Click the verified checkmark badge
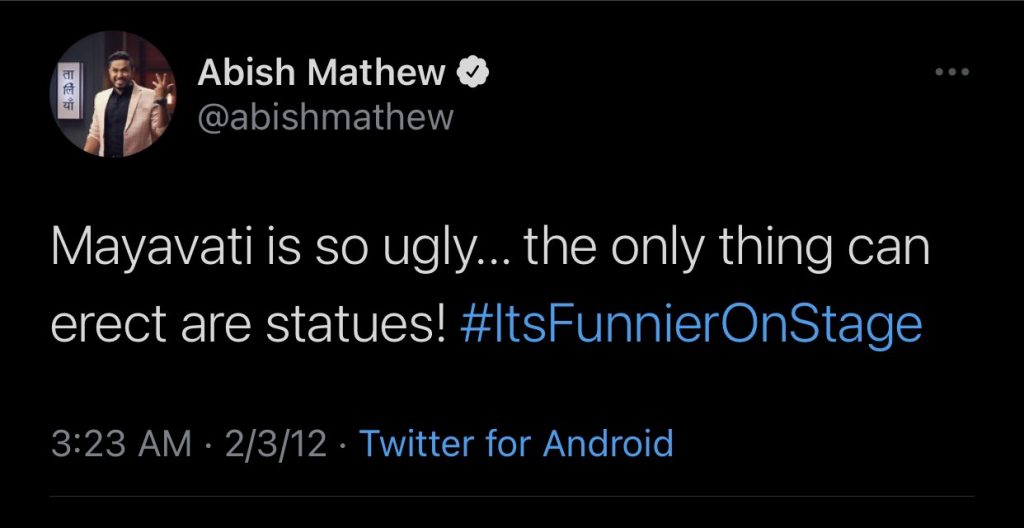 pos(471,72)
